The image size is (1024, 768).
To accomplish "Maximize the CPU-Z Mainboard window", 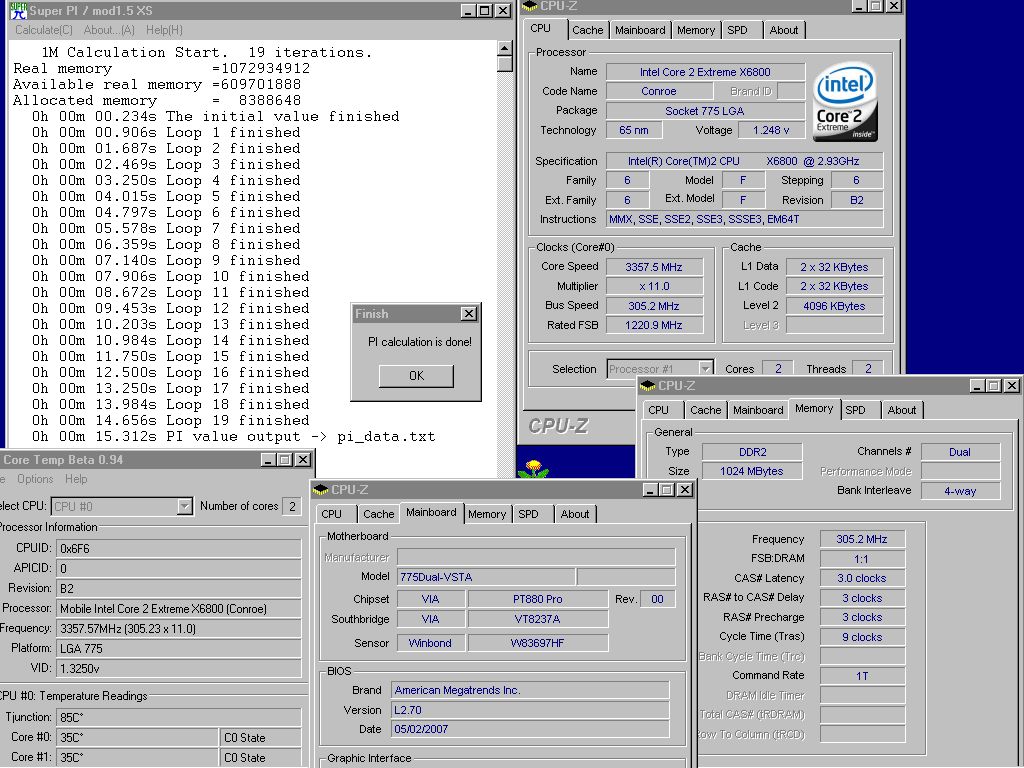I will coord(667,490).
